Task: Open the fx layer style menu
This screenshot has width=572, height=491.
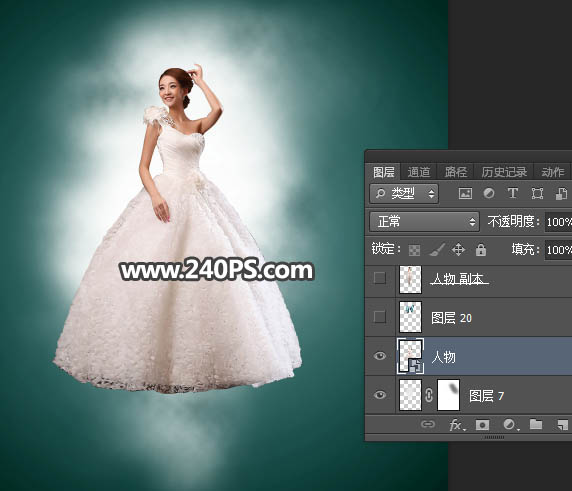Action: tap(457, 425)
